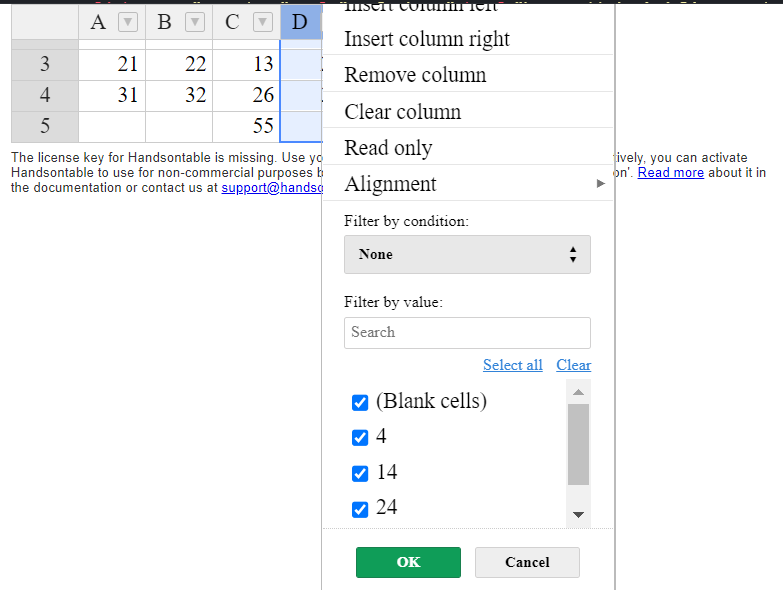Uncheck the (Blank cells) checkbox

[361, 402]
